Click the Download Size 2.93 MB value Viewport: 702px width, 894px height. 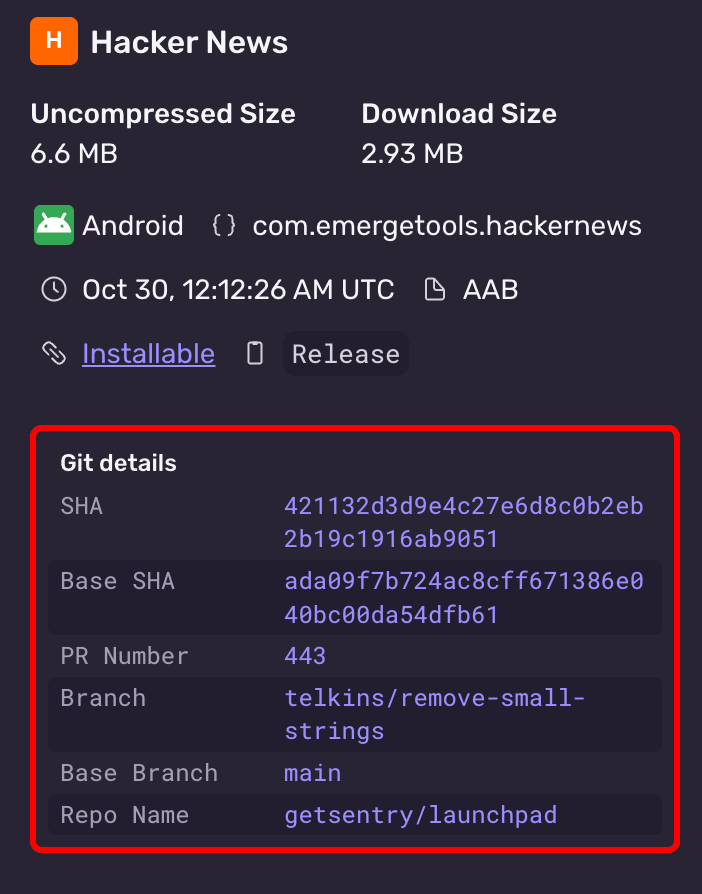tap(412, 154)
